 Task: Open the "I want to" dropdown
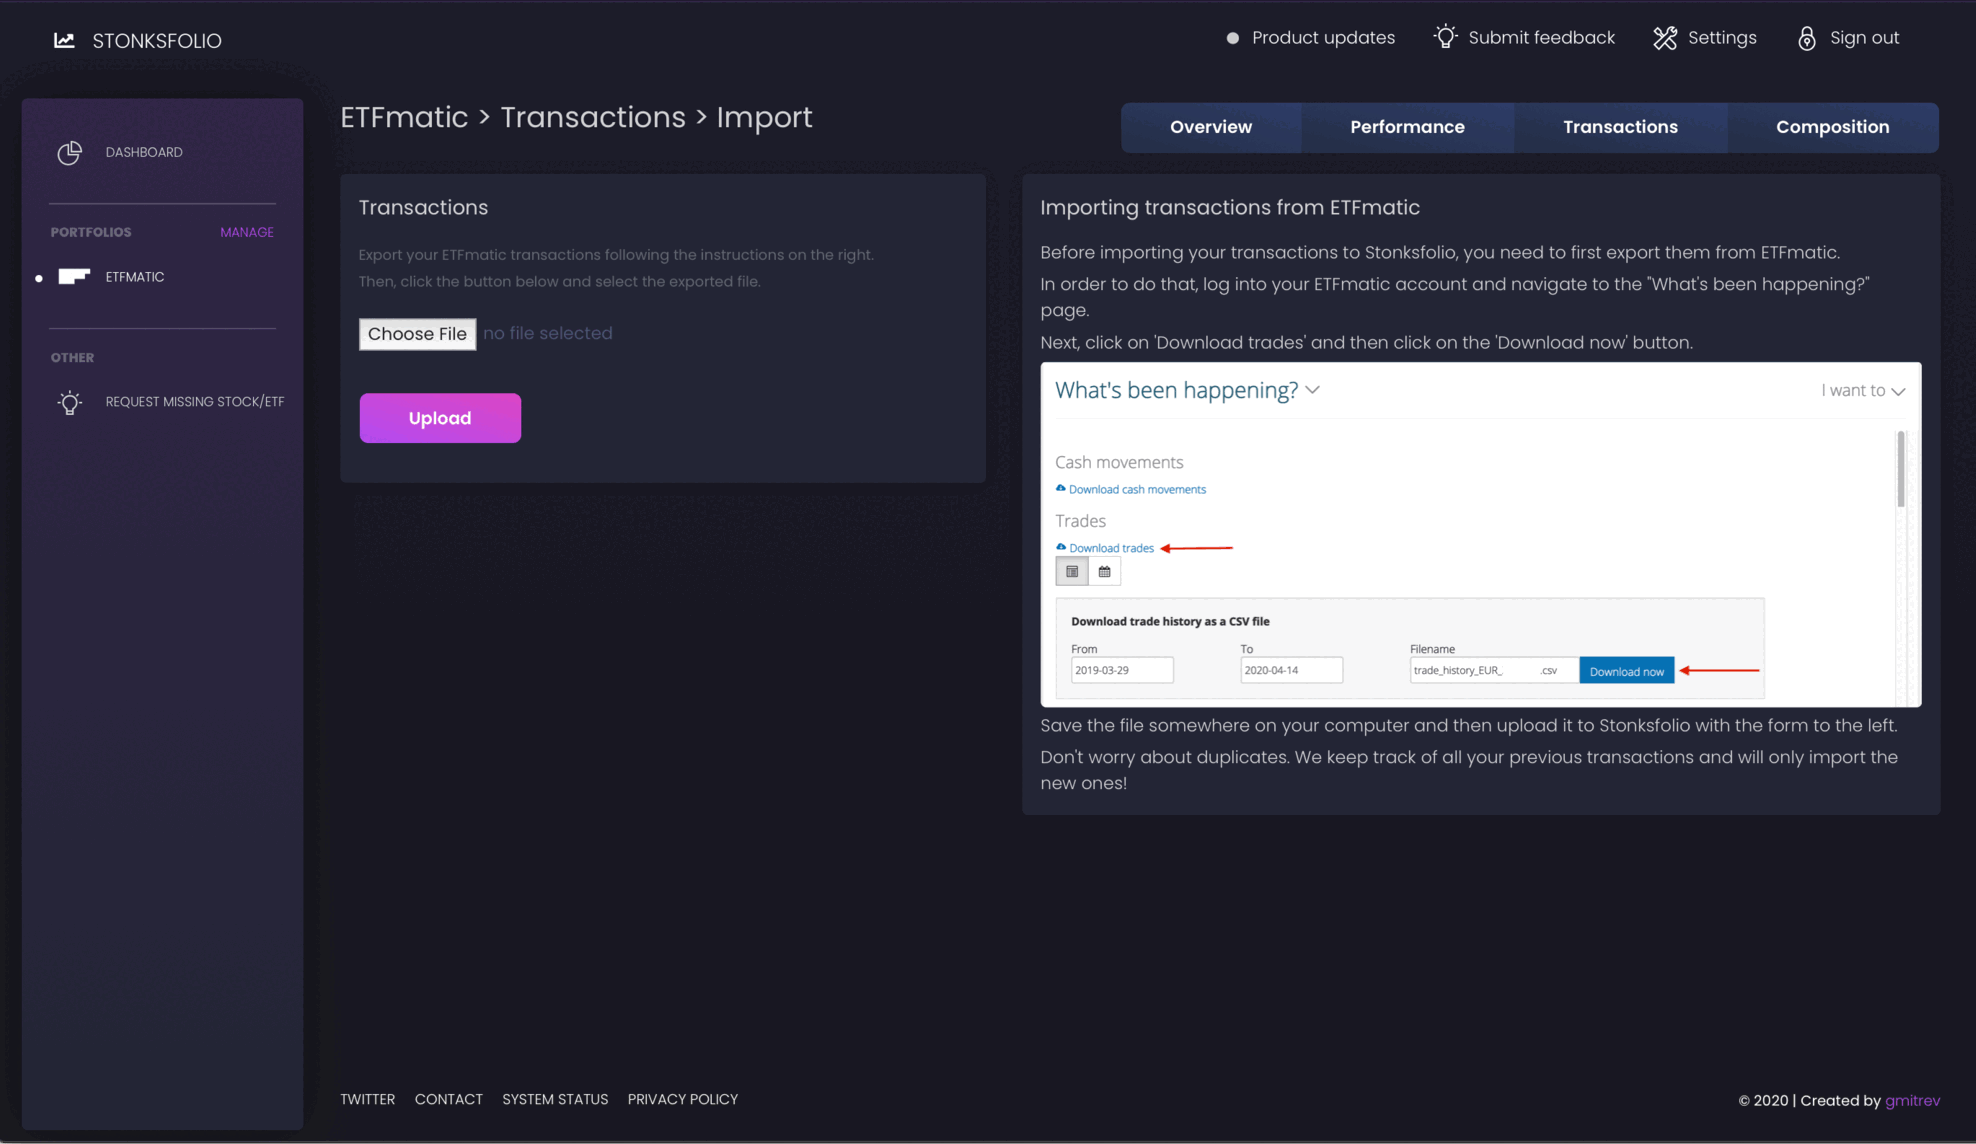point(1863,391)
